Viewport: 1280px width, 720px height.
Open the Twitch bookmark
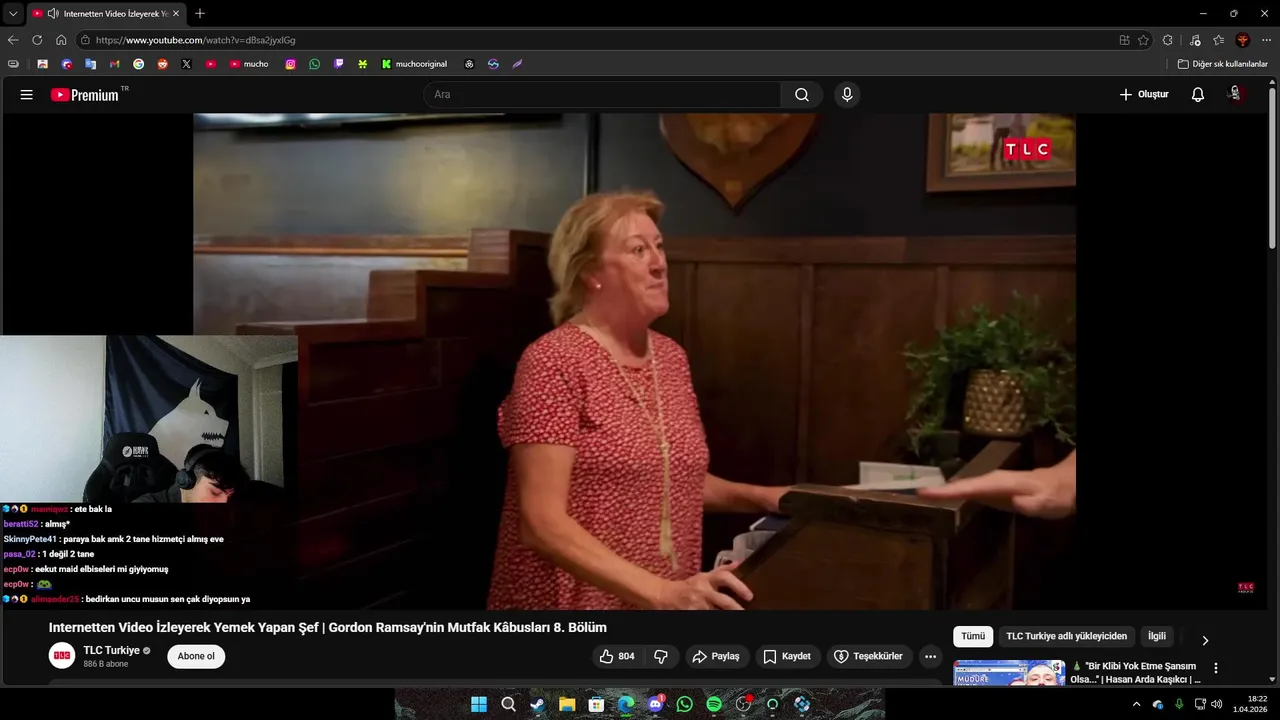pos(338,64)
